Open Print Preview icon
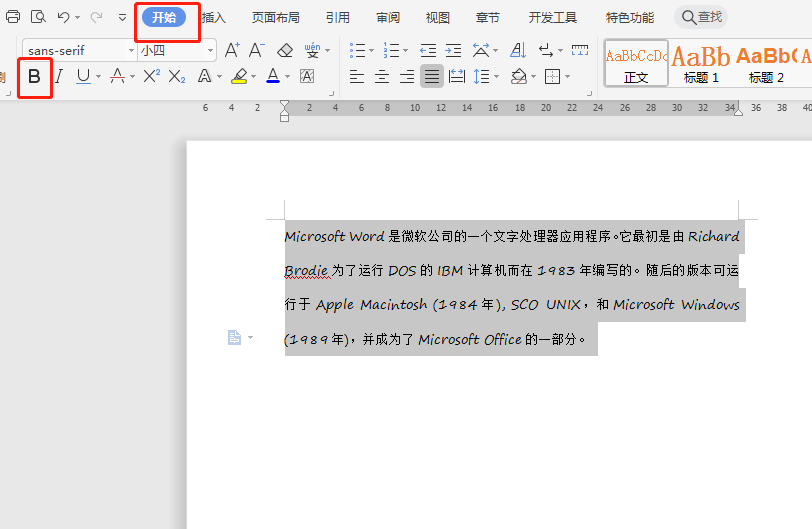812x529 pixels. (x=38, y=17)
